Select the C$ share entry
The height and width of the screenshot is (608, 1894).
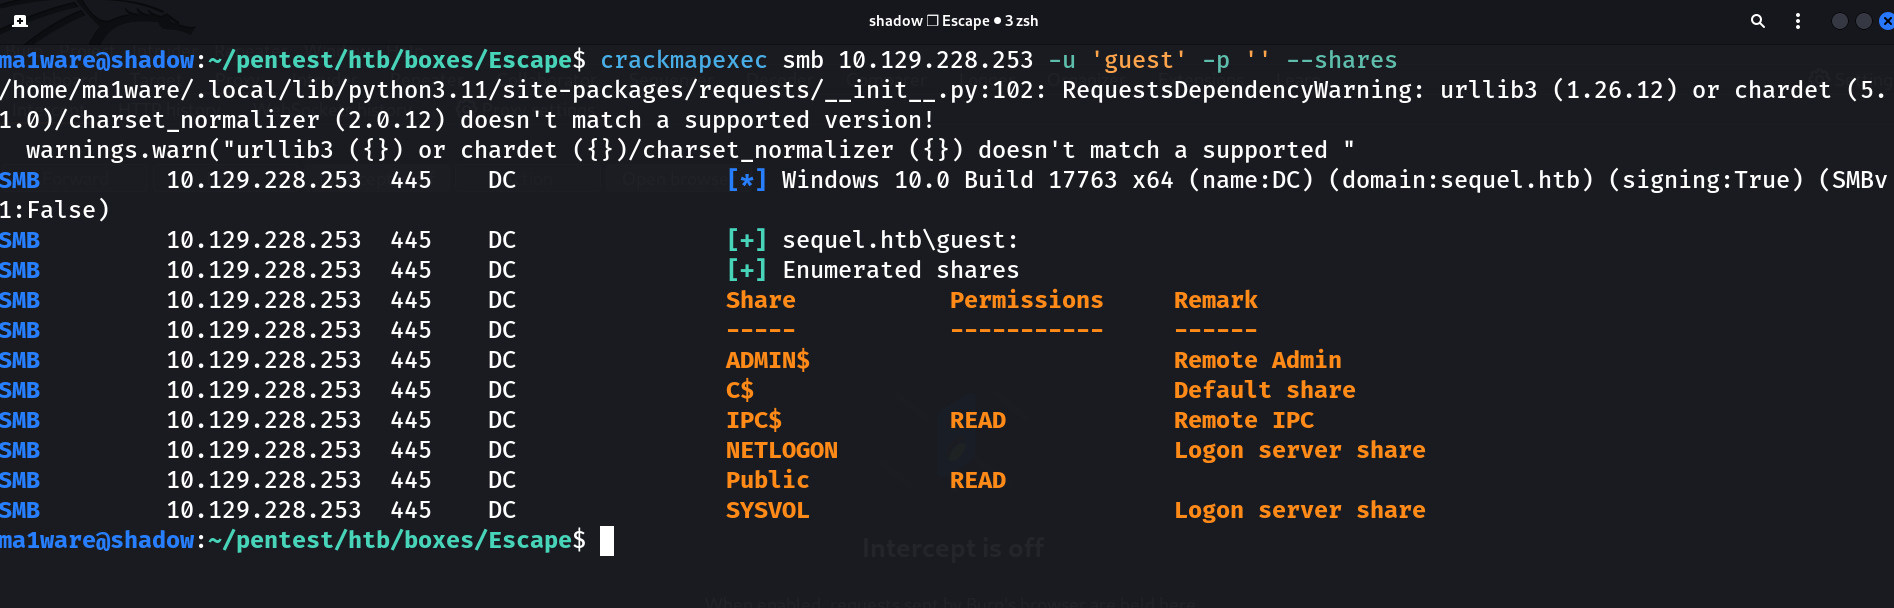pos(740,390)
